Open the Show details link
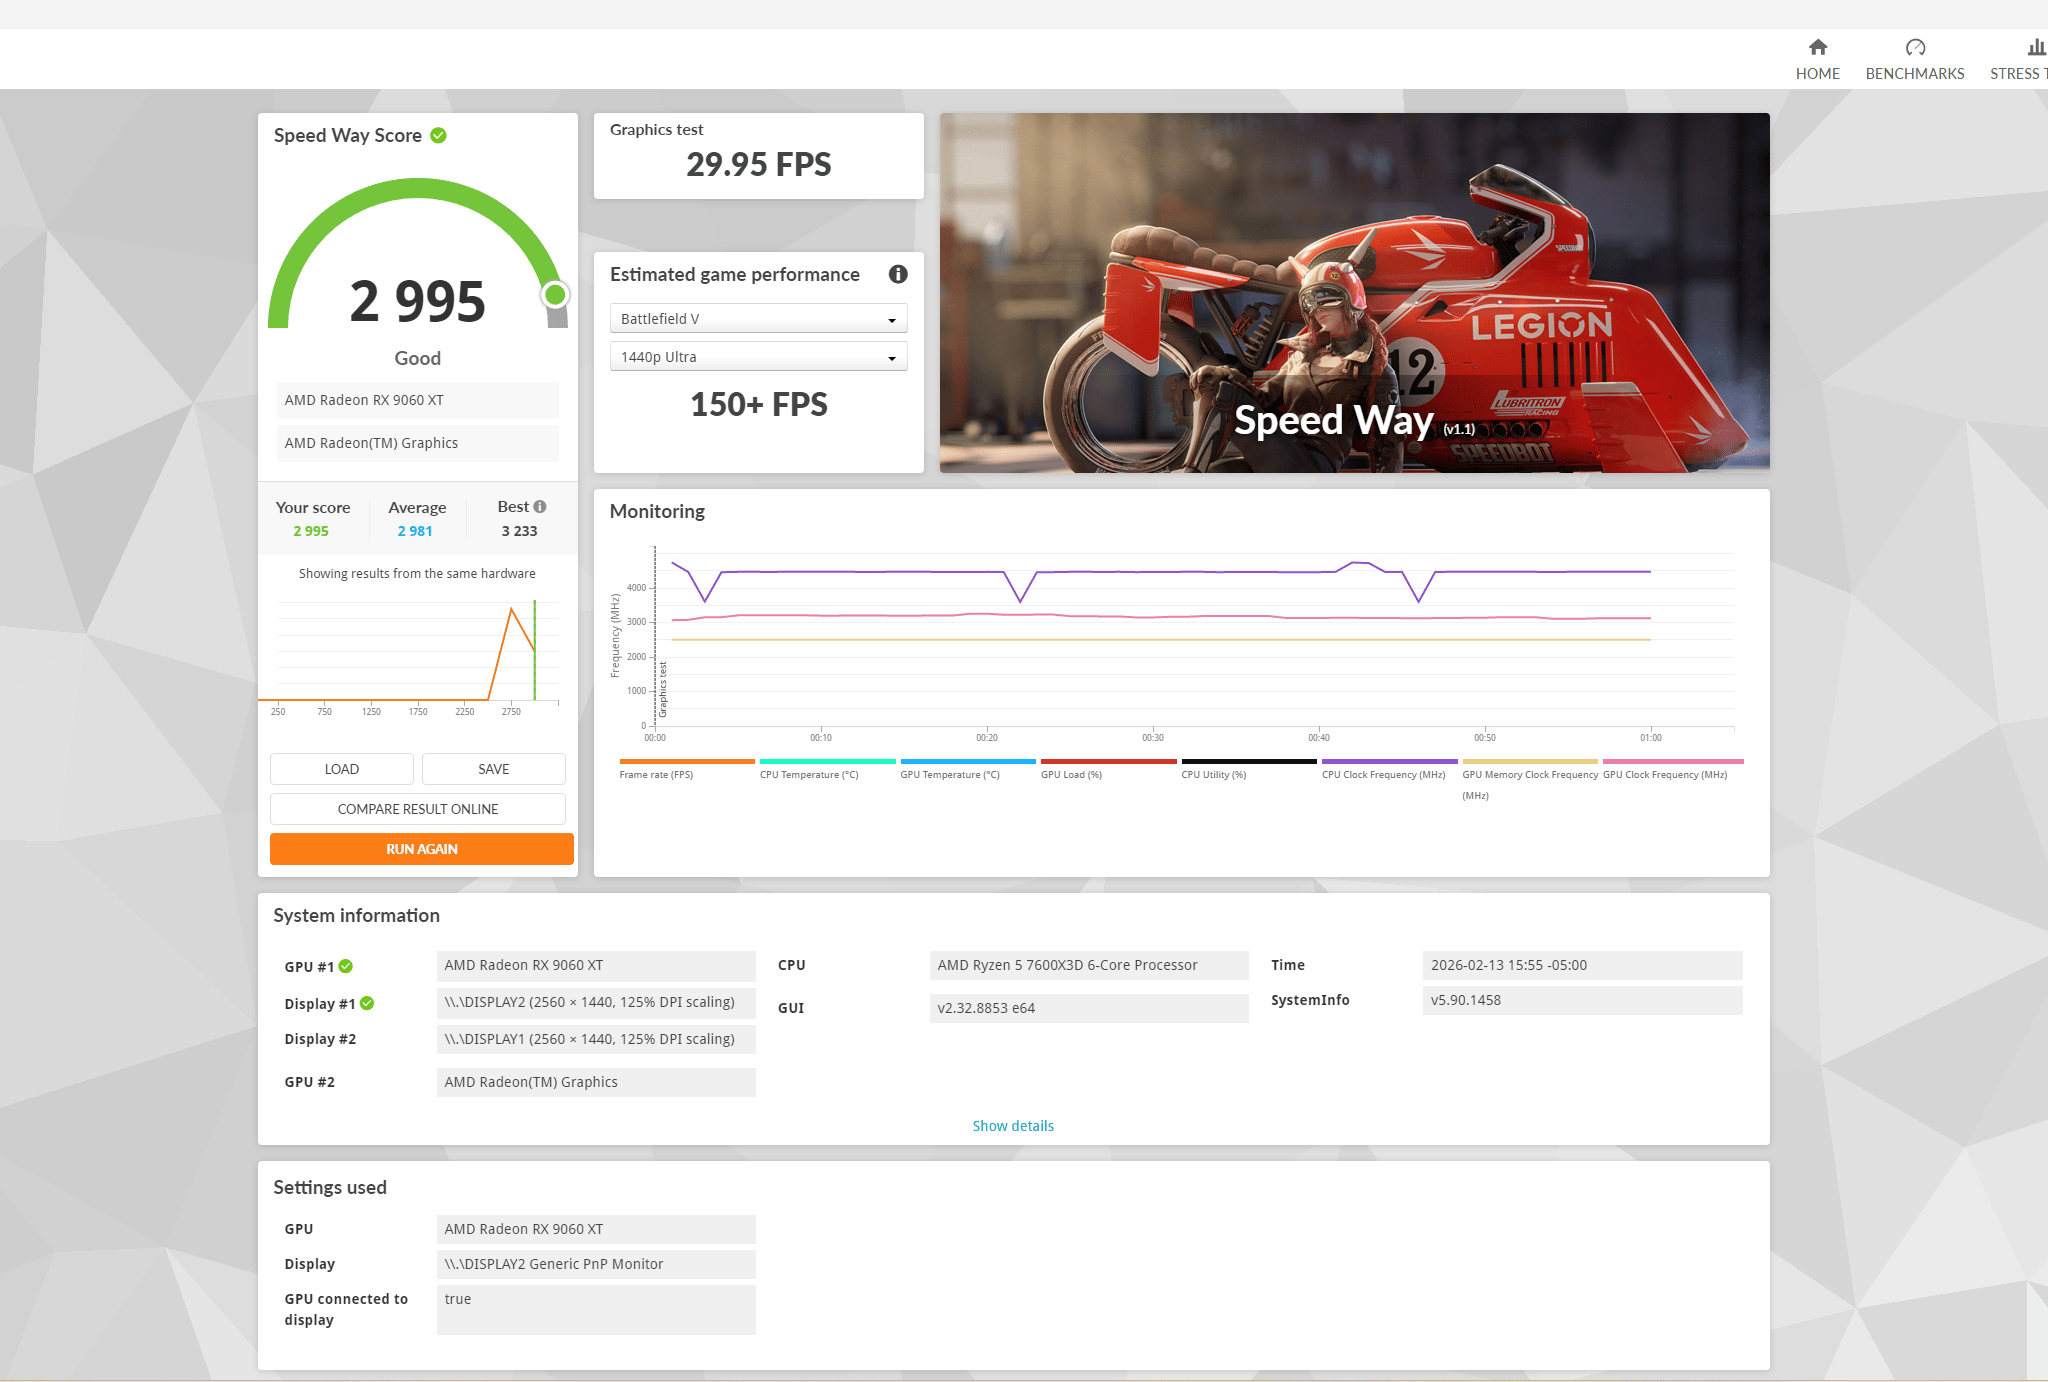2048x1382 pixels. click(x=1013, y=1126)
